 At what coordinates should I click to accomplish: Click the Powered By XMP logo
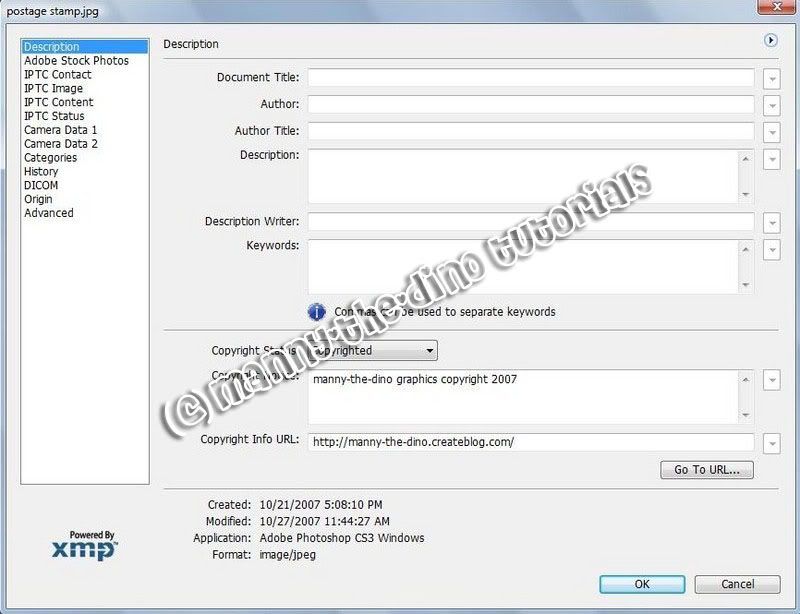[85, 545]
